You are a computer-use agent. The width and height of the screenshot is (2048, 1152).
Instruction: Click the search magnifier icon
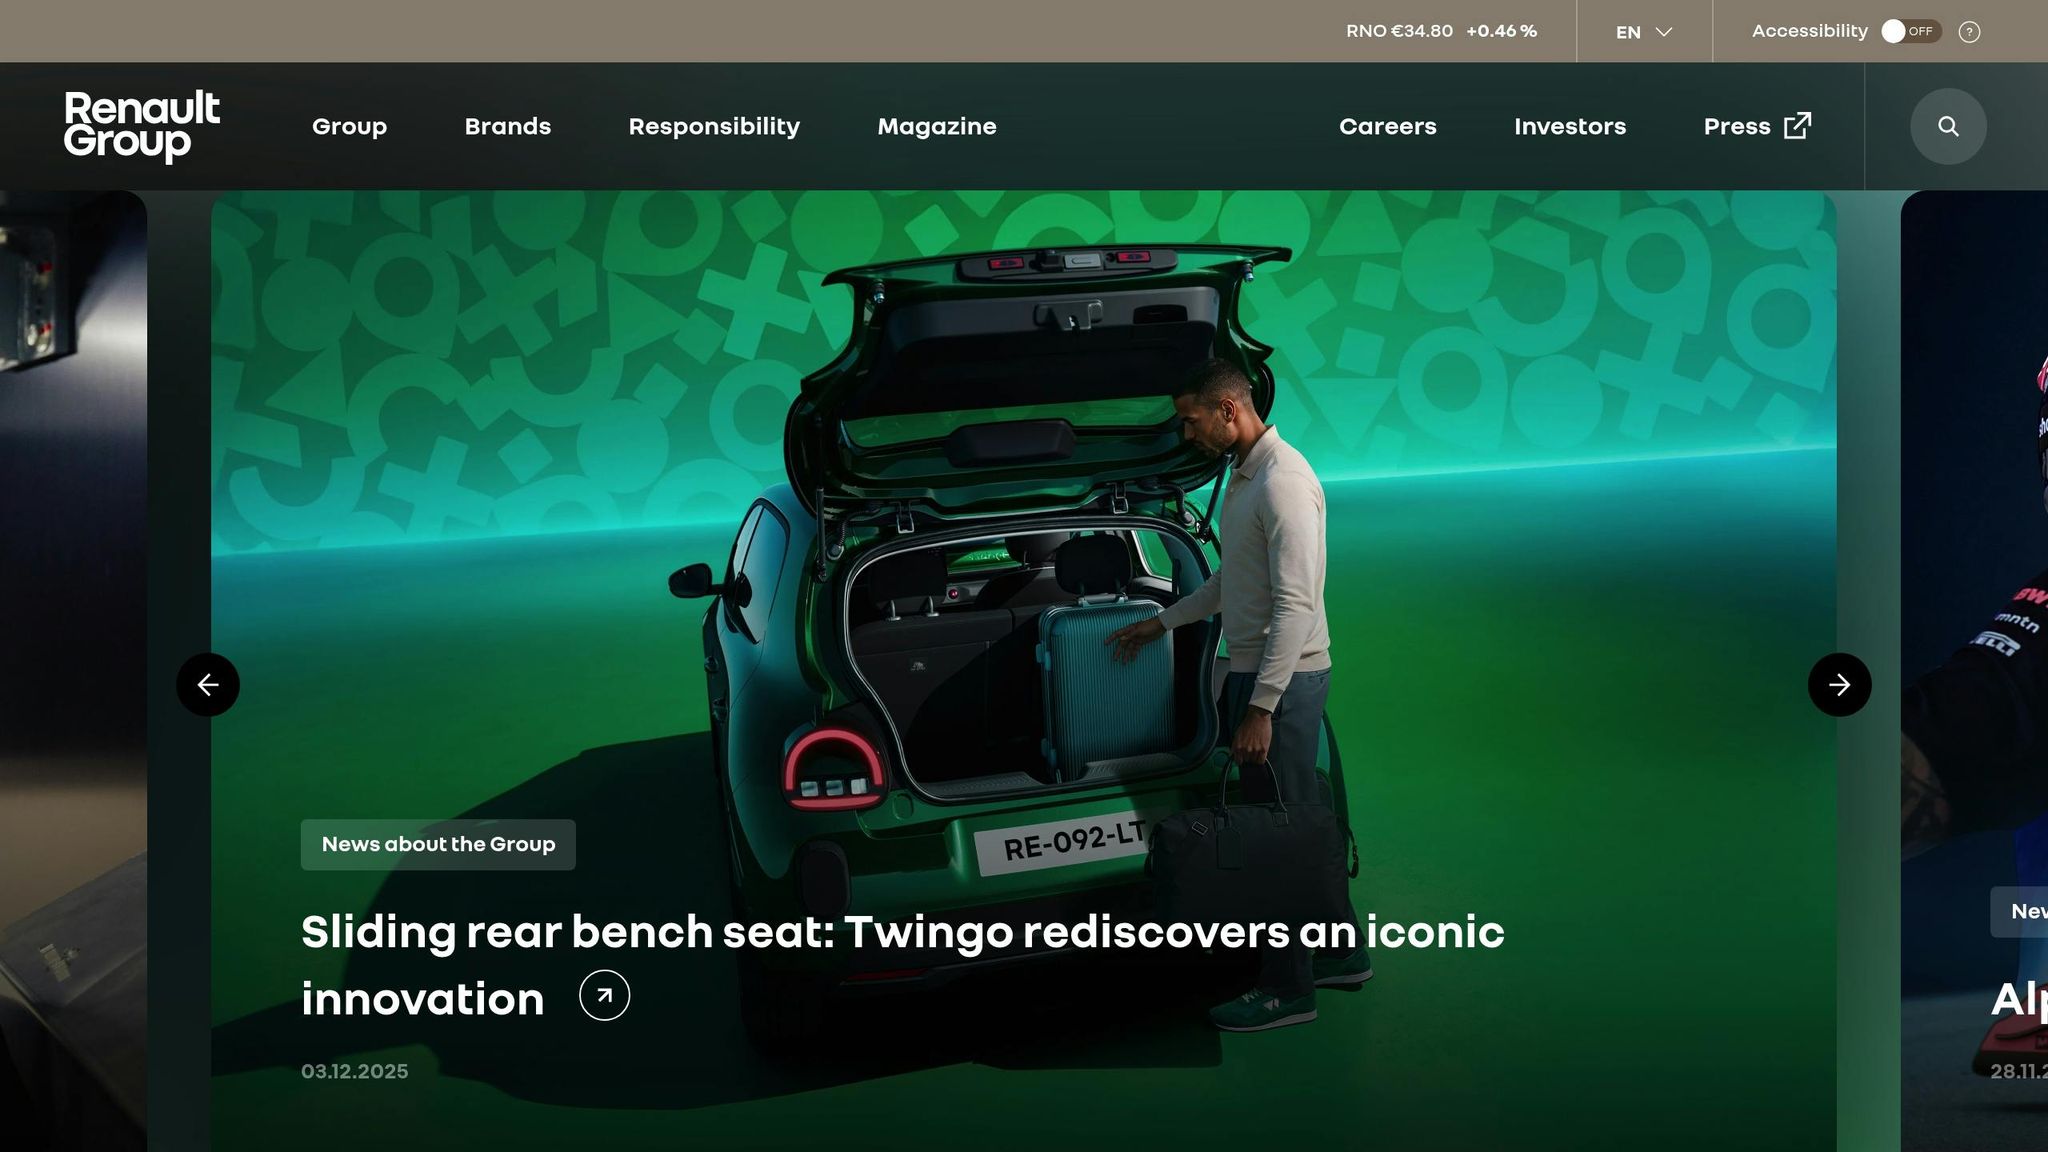point(1947,126)
